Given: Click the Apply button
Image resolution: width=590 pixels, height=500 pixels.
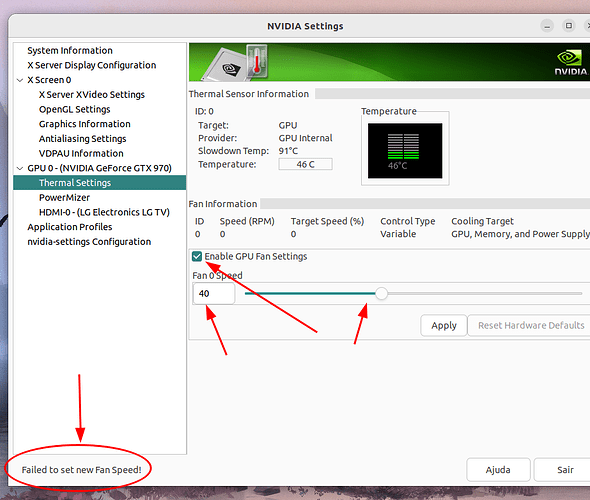Looking at the screenshot, I should [x=444, y=325].
